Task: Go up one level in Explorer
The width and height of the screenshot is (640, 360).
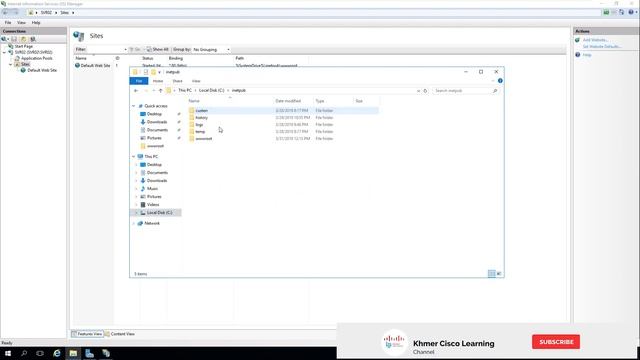Action: [x=160, y=91]
